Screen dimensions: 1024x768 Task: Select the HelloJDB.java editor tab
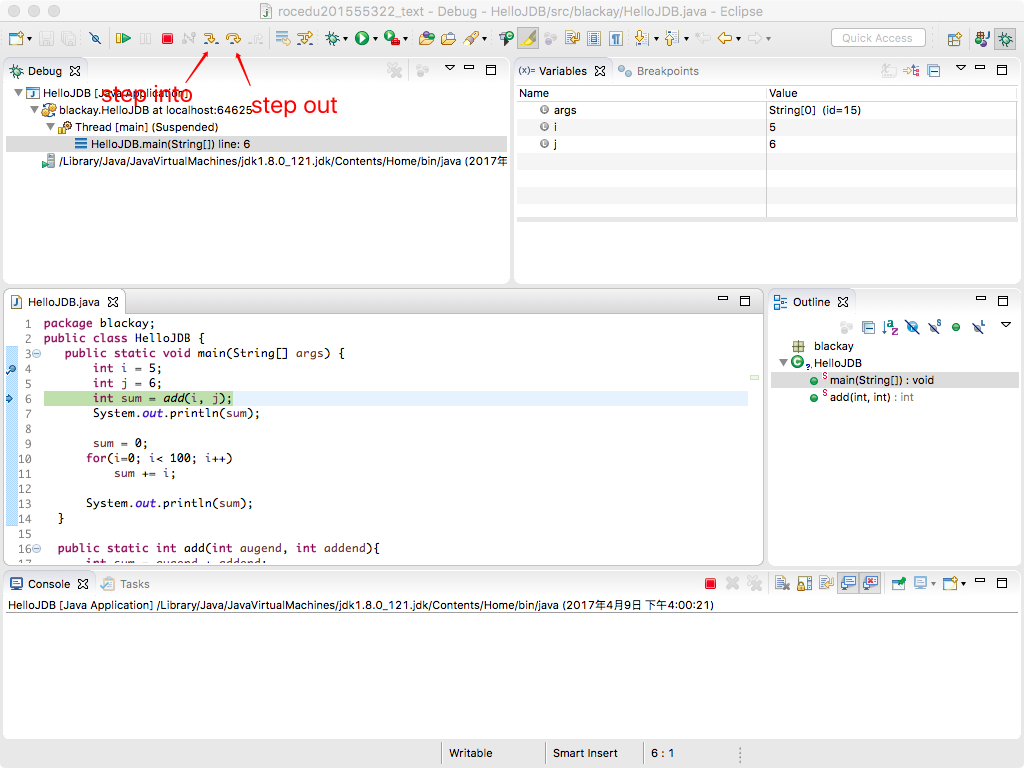click(64, 302)
